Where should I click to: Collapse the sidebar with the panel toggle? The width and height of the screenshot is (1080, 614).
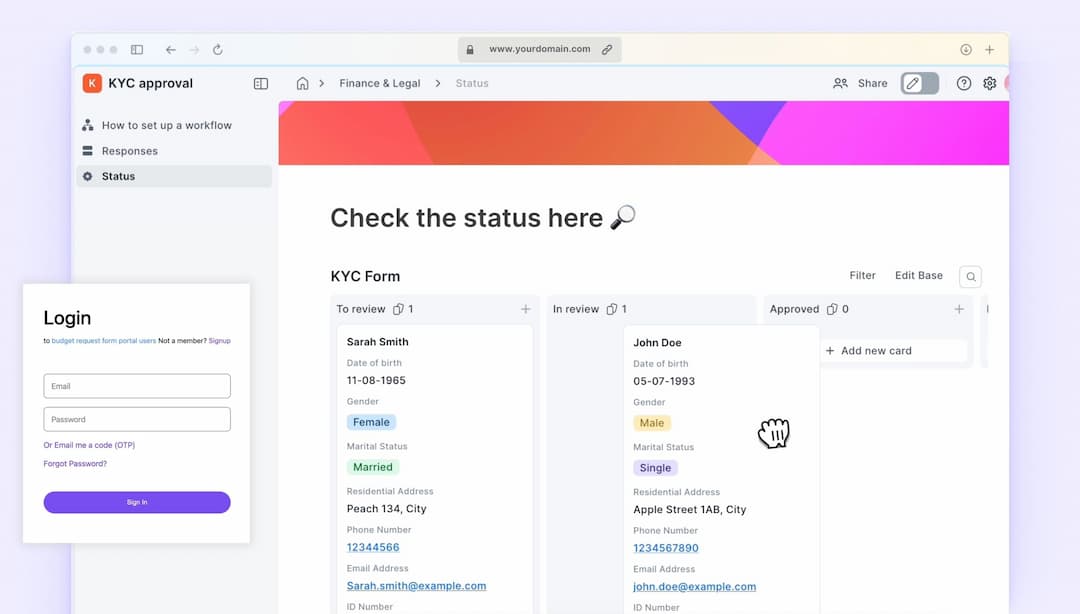(260, 83)
